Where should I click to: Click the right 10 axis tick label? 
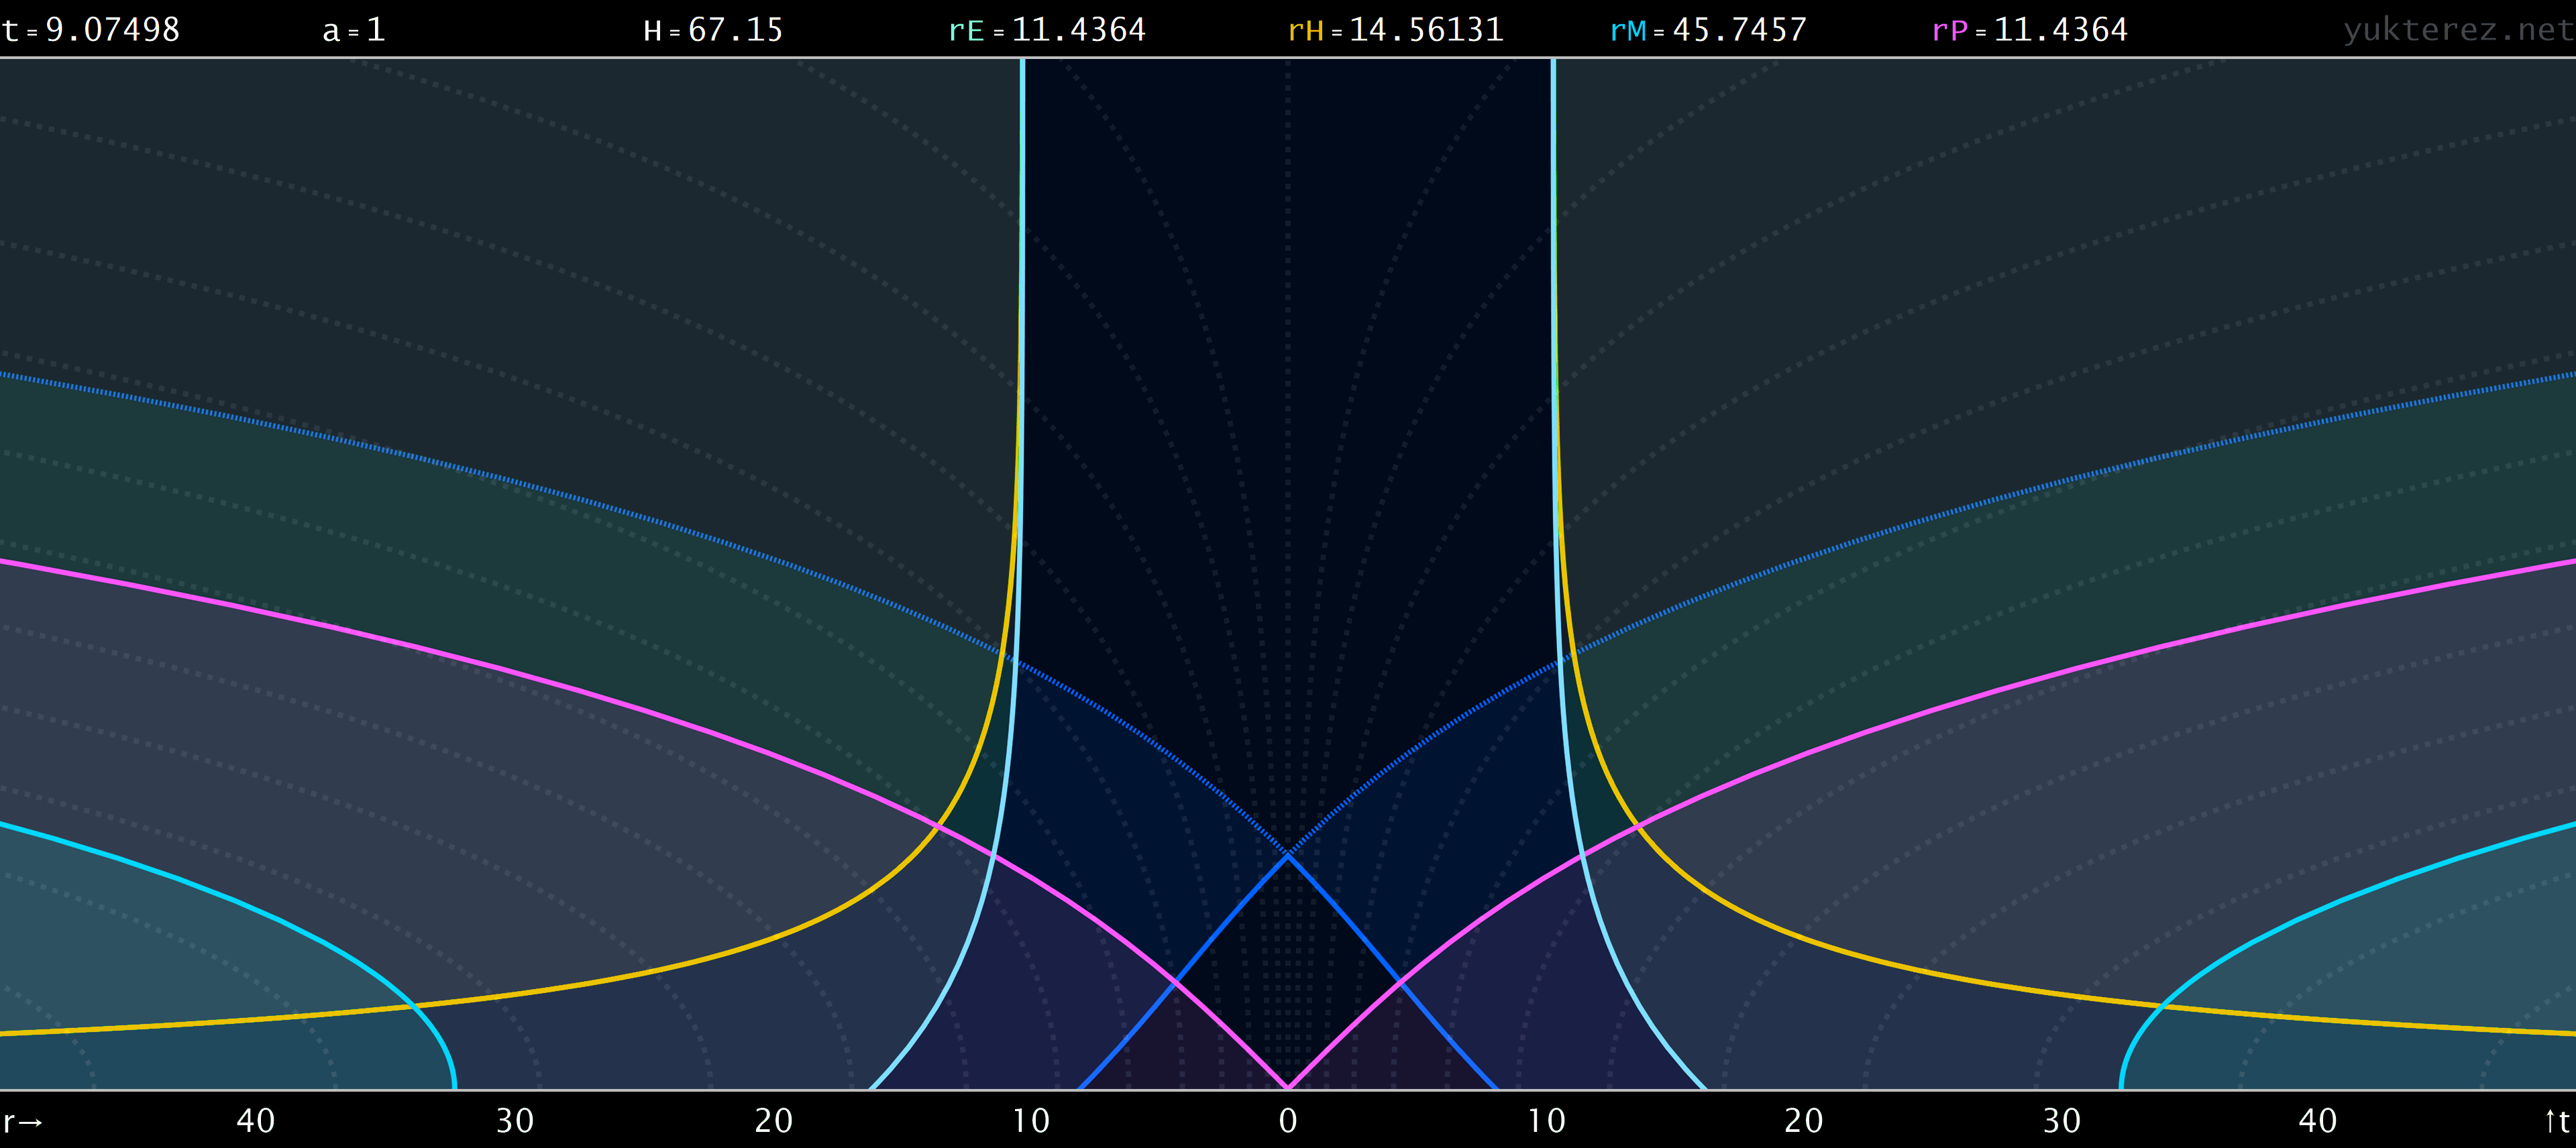pos(1546,1121)
